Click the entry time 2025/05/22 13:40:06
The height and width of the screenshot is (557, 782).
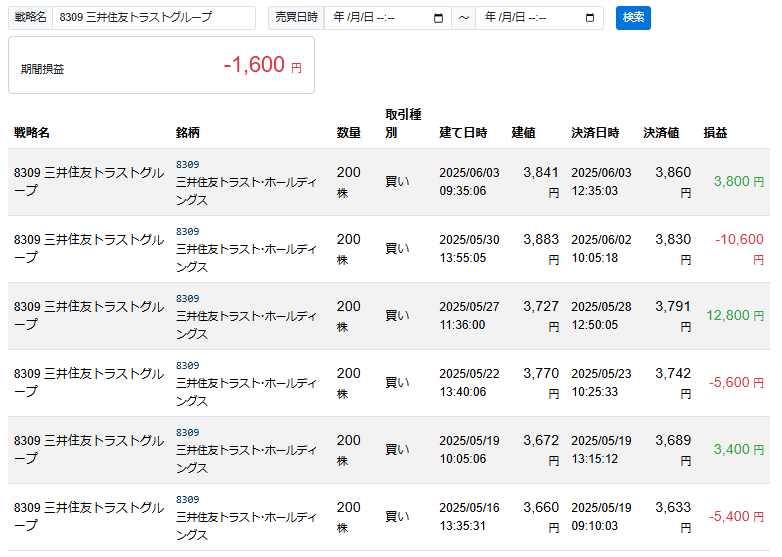point(469,382)
